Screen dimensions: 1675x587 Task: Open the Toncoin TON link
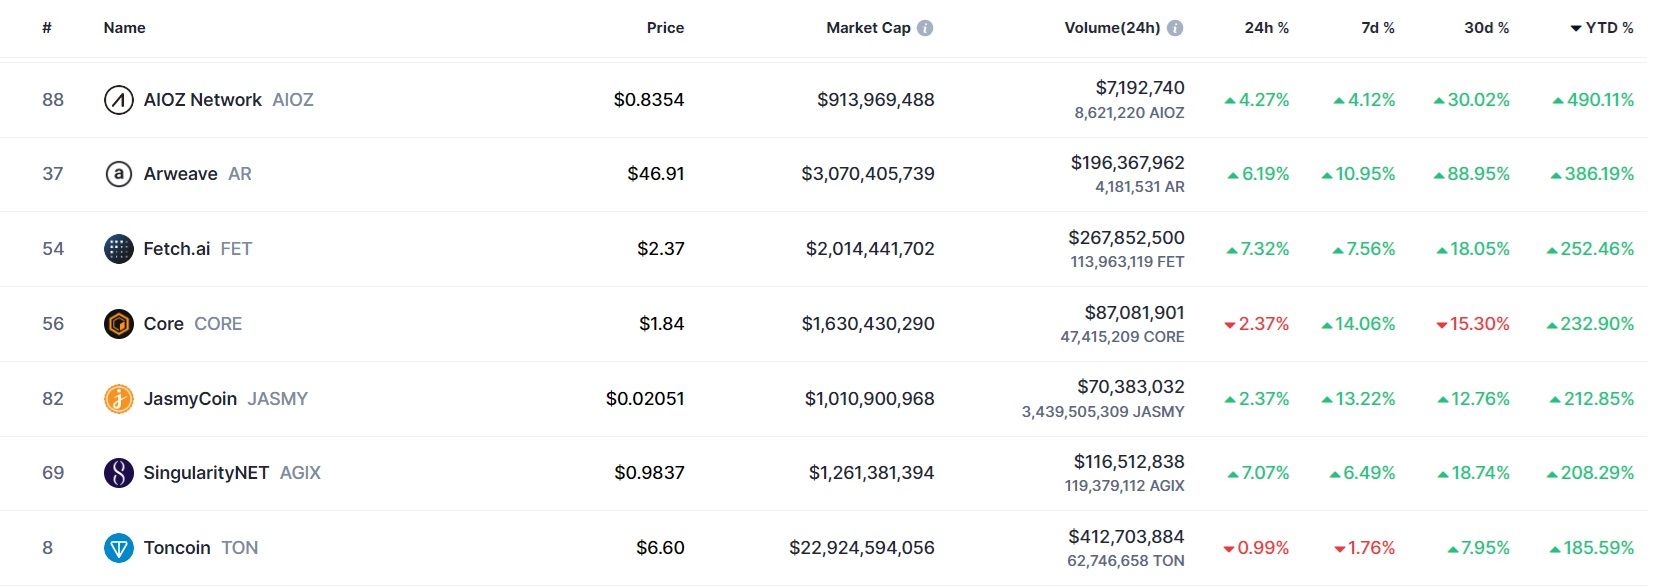click(200, 548)
